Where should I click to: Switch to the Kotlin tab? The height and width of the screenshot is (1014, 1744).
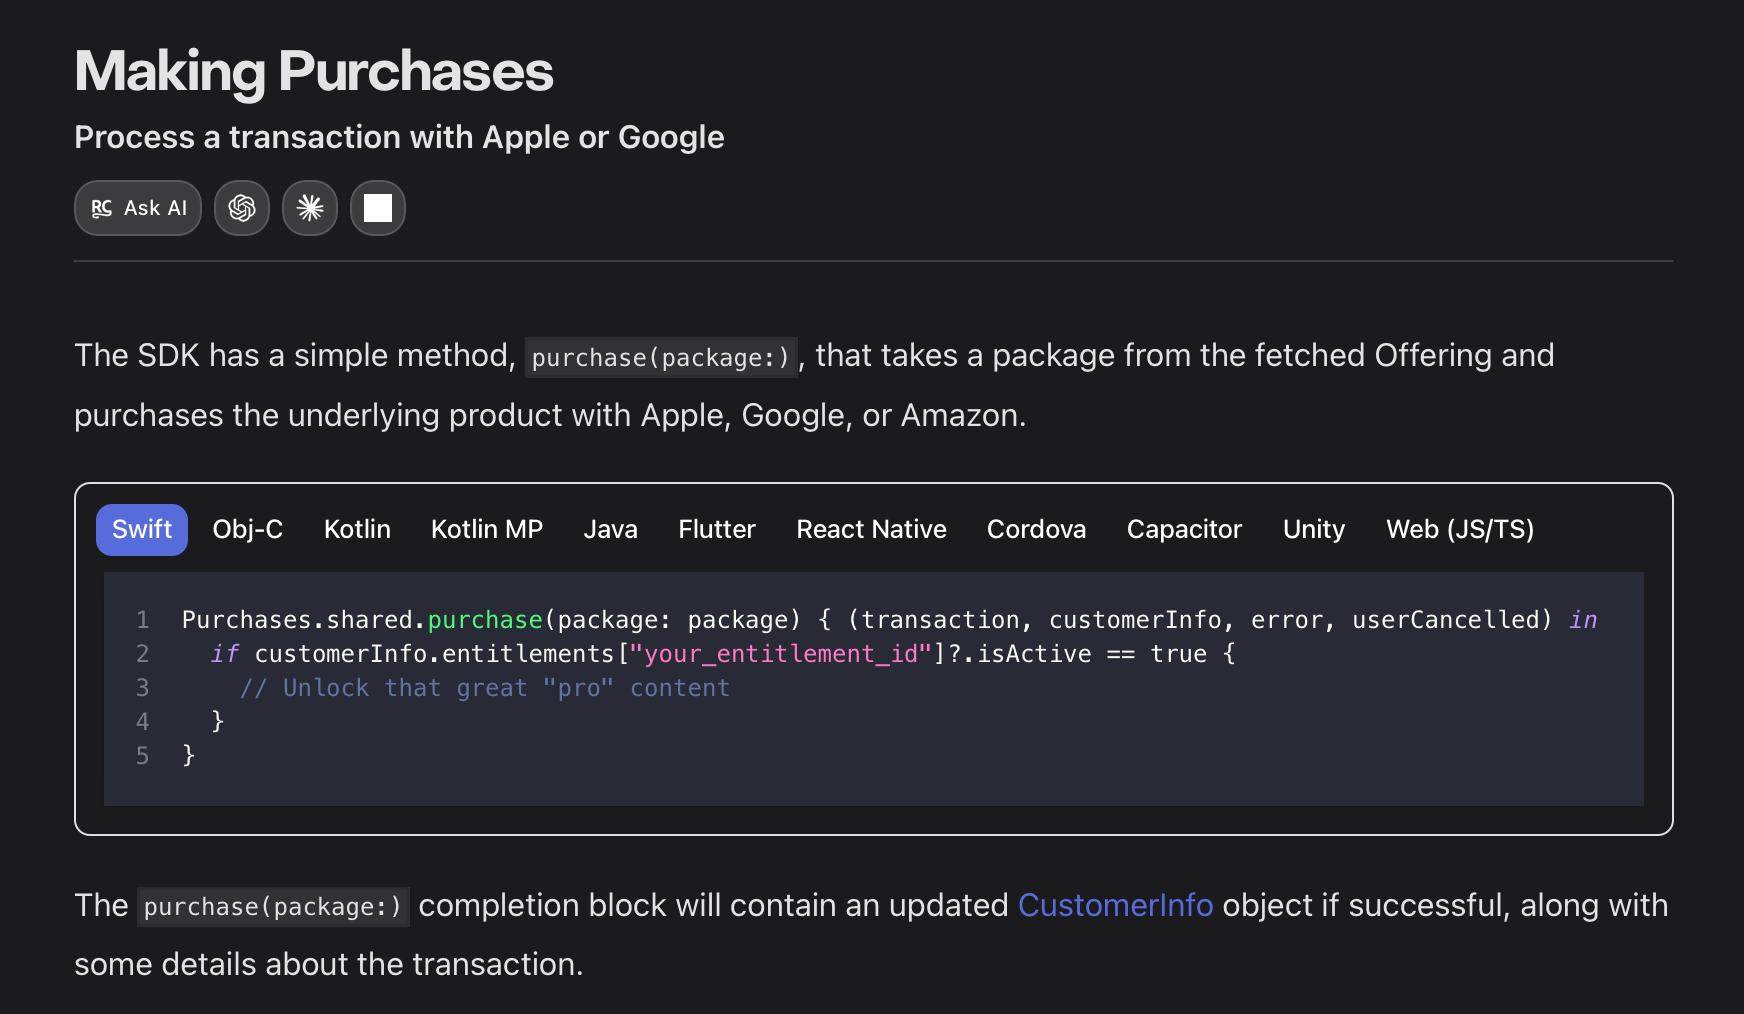coord(357,529)
